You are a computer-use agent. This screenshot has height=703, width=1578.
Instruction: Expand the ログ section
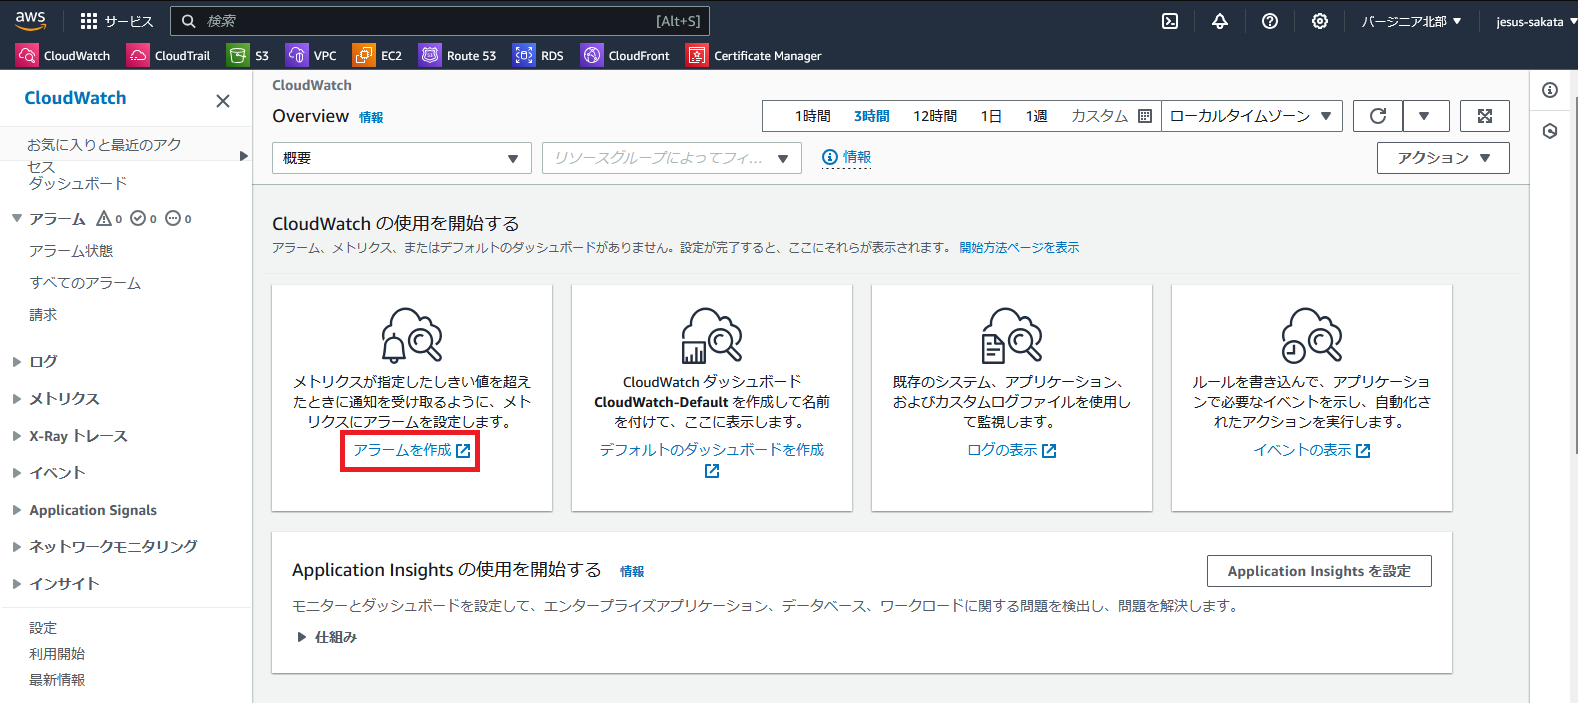pos(17,362)
